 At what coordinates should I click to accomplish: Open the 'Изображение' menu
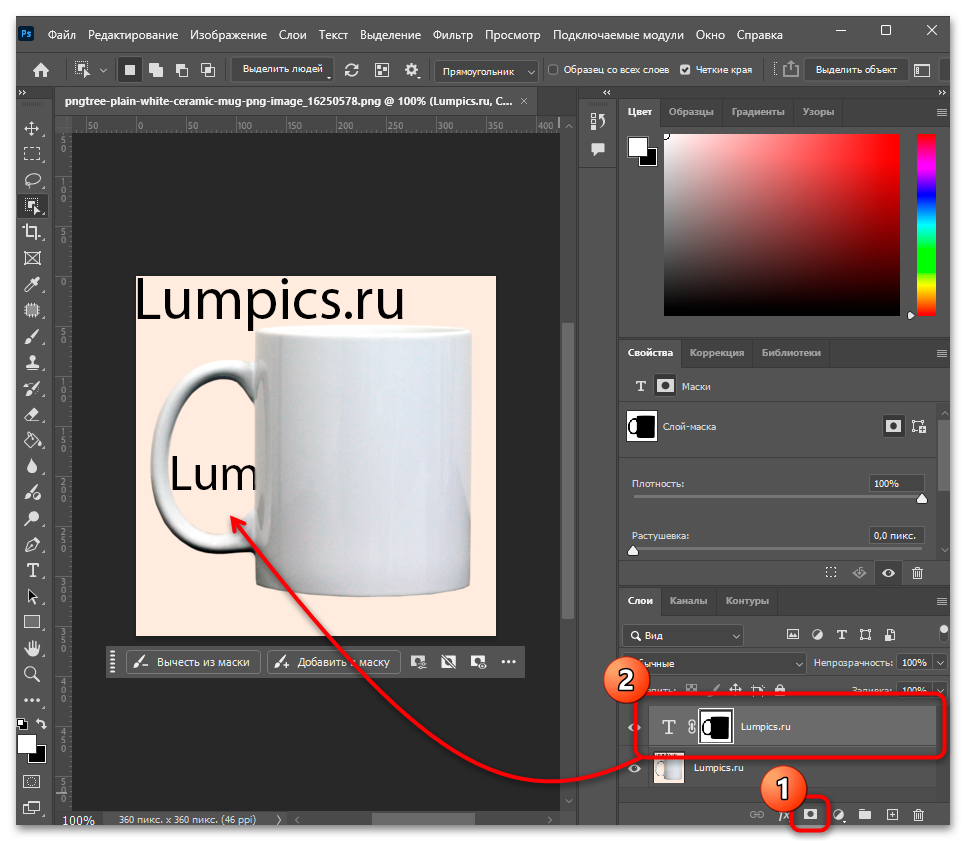(x=229, y=35)
